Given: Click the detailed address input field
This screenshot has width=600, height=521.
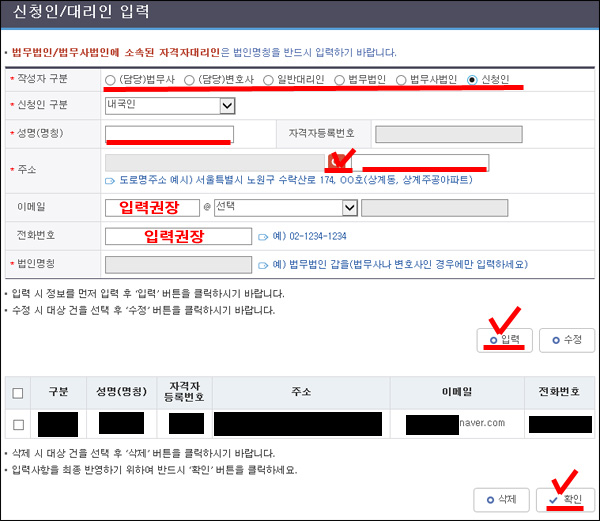Looking at the screenshot, I should [420, 163].
